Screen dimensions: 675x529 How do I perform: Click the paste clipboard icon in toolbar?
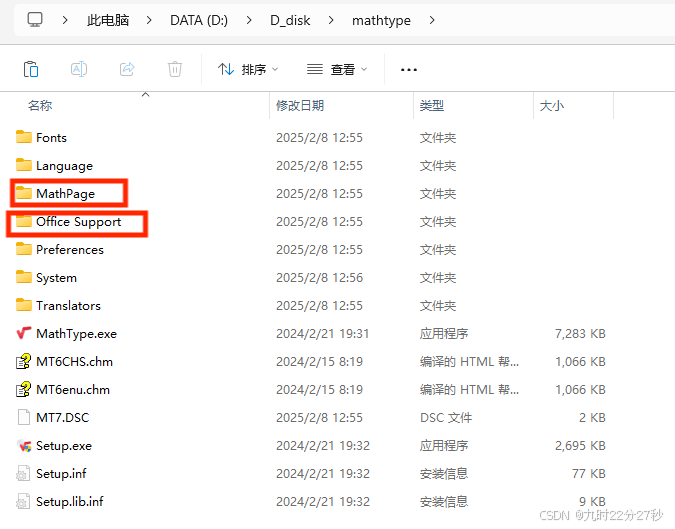(31, 69)
